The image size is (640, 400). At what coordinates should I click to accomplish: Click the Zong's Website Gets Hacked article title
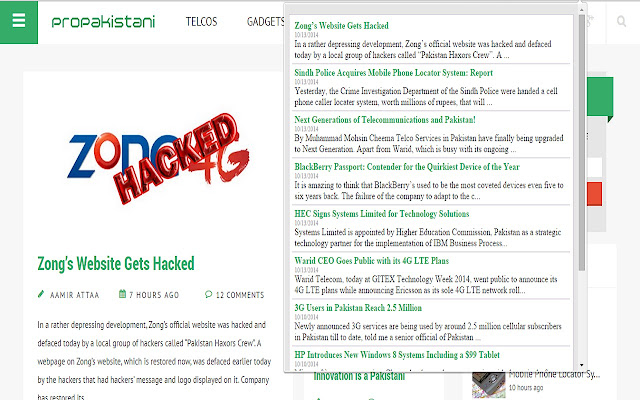click(116, 264)
